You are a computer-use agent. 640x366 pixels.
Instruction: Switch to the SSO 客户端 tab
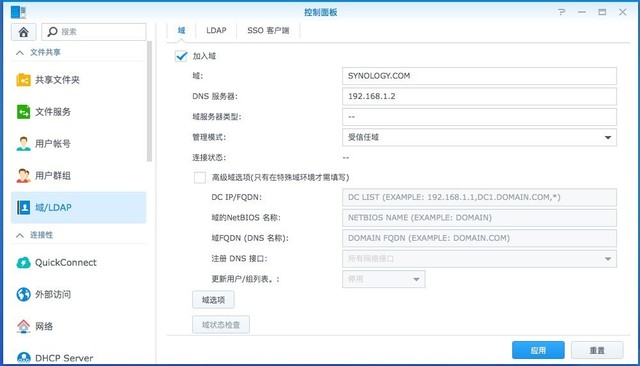pyautogui.click(x=268, y=31)
